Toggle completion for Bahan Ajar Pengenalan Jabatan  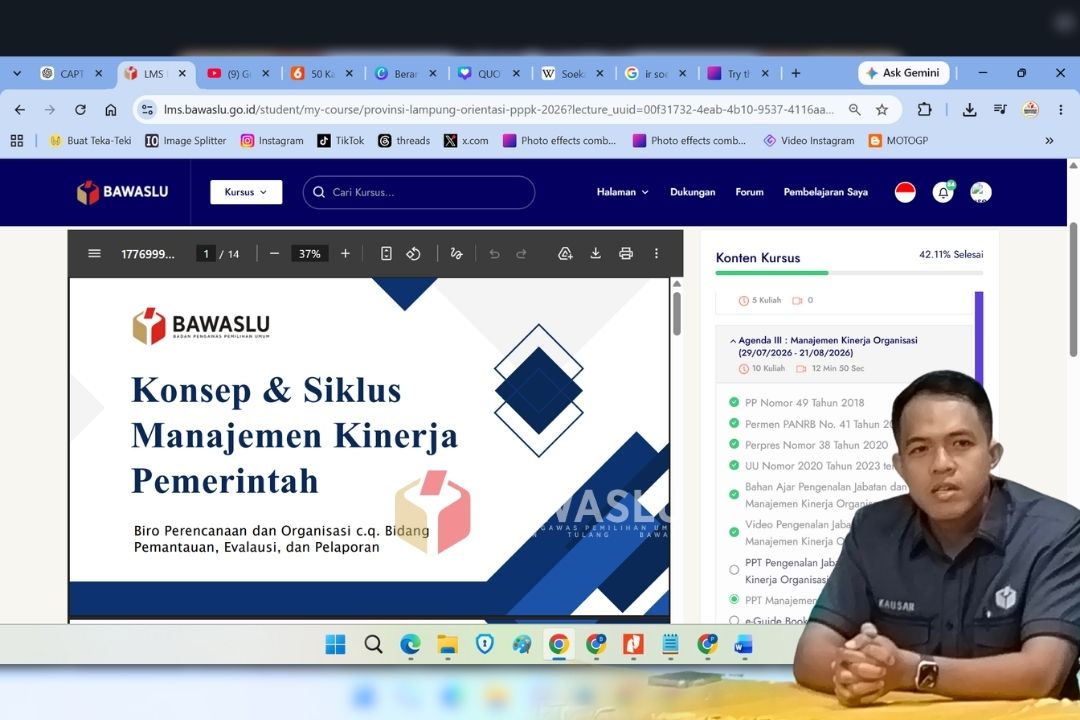tap(734, 495)
